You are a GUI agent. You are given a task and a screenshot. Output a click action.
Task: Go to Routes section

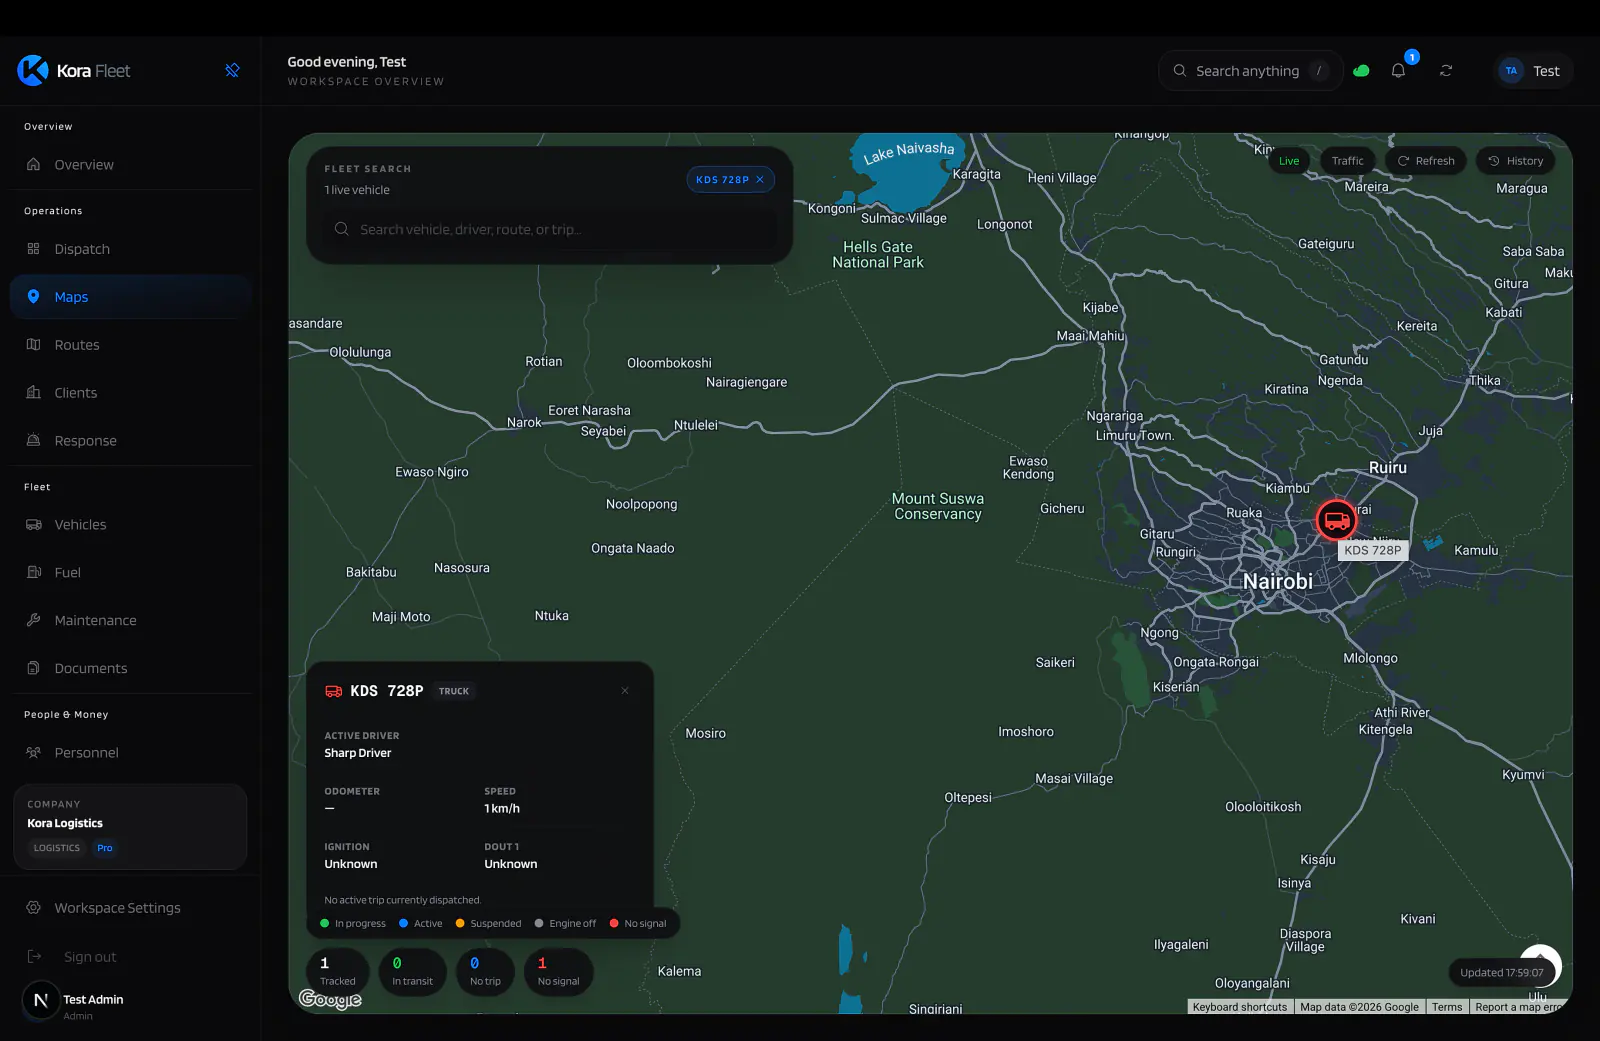[131, 345]
